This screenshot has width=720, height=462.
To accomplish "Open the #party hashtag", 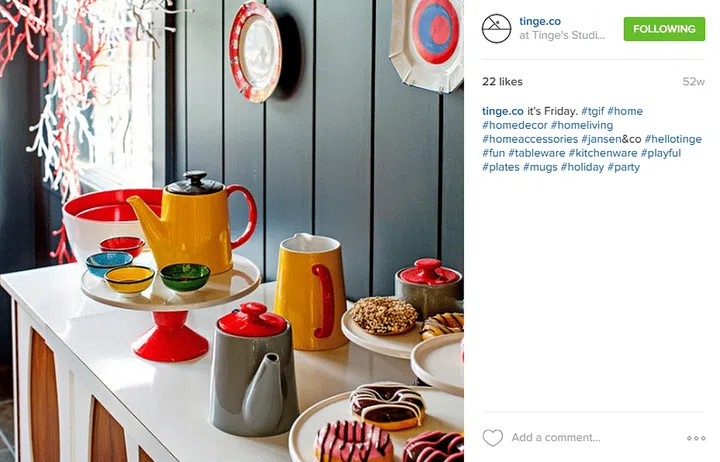I will point(624,167).
